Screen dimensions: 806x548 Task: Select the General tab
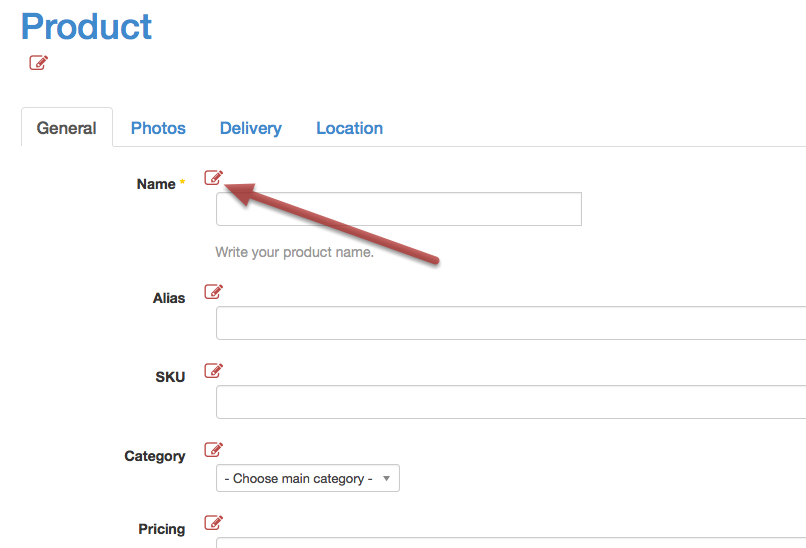(67, 127)
